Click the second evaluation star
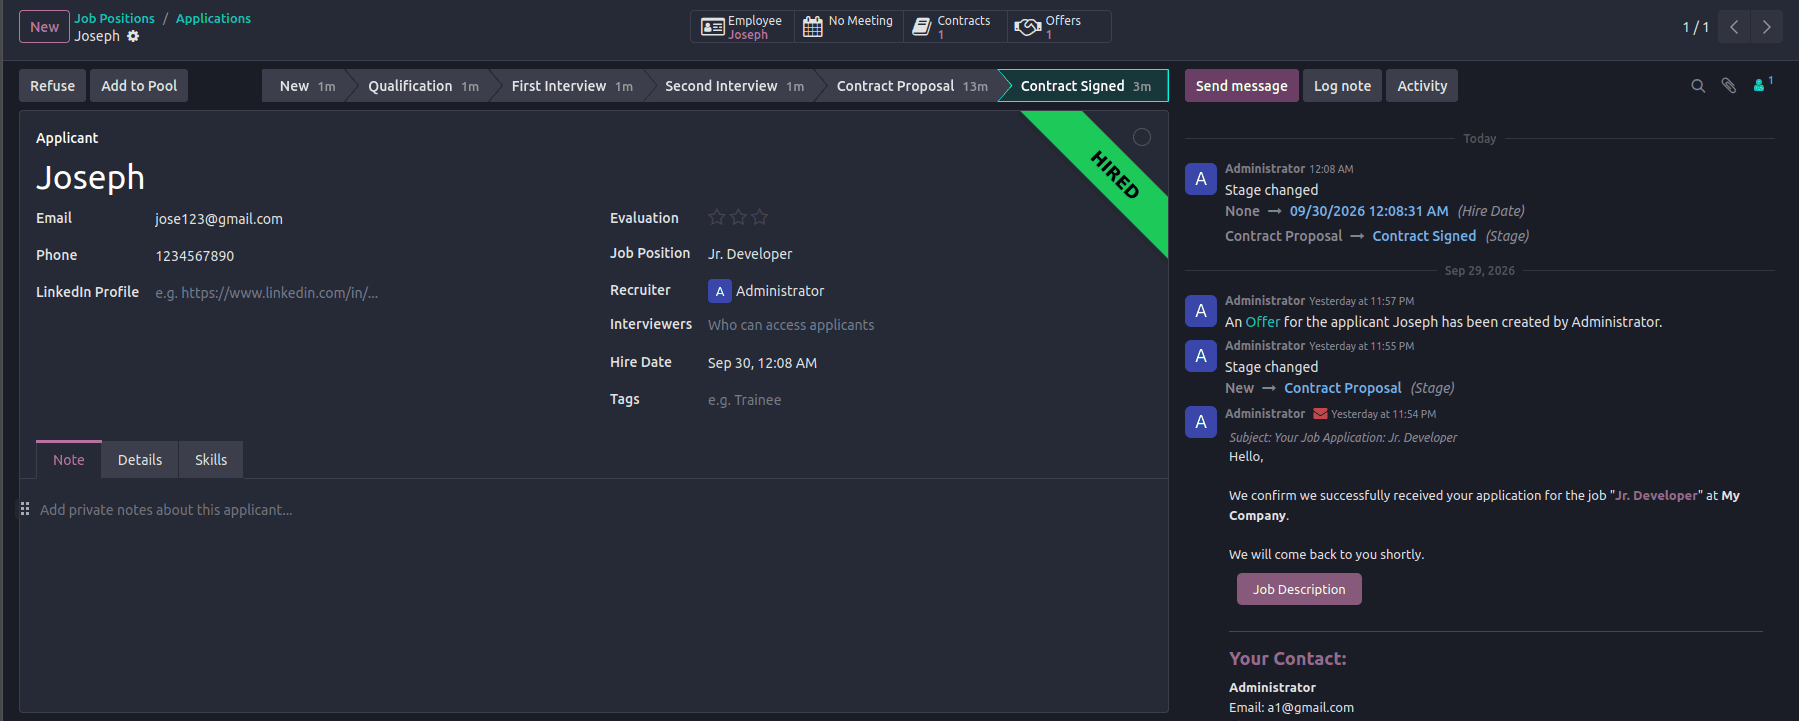This screenshot has height=721, width=1799. [738, 217]
